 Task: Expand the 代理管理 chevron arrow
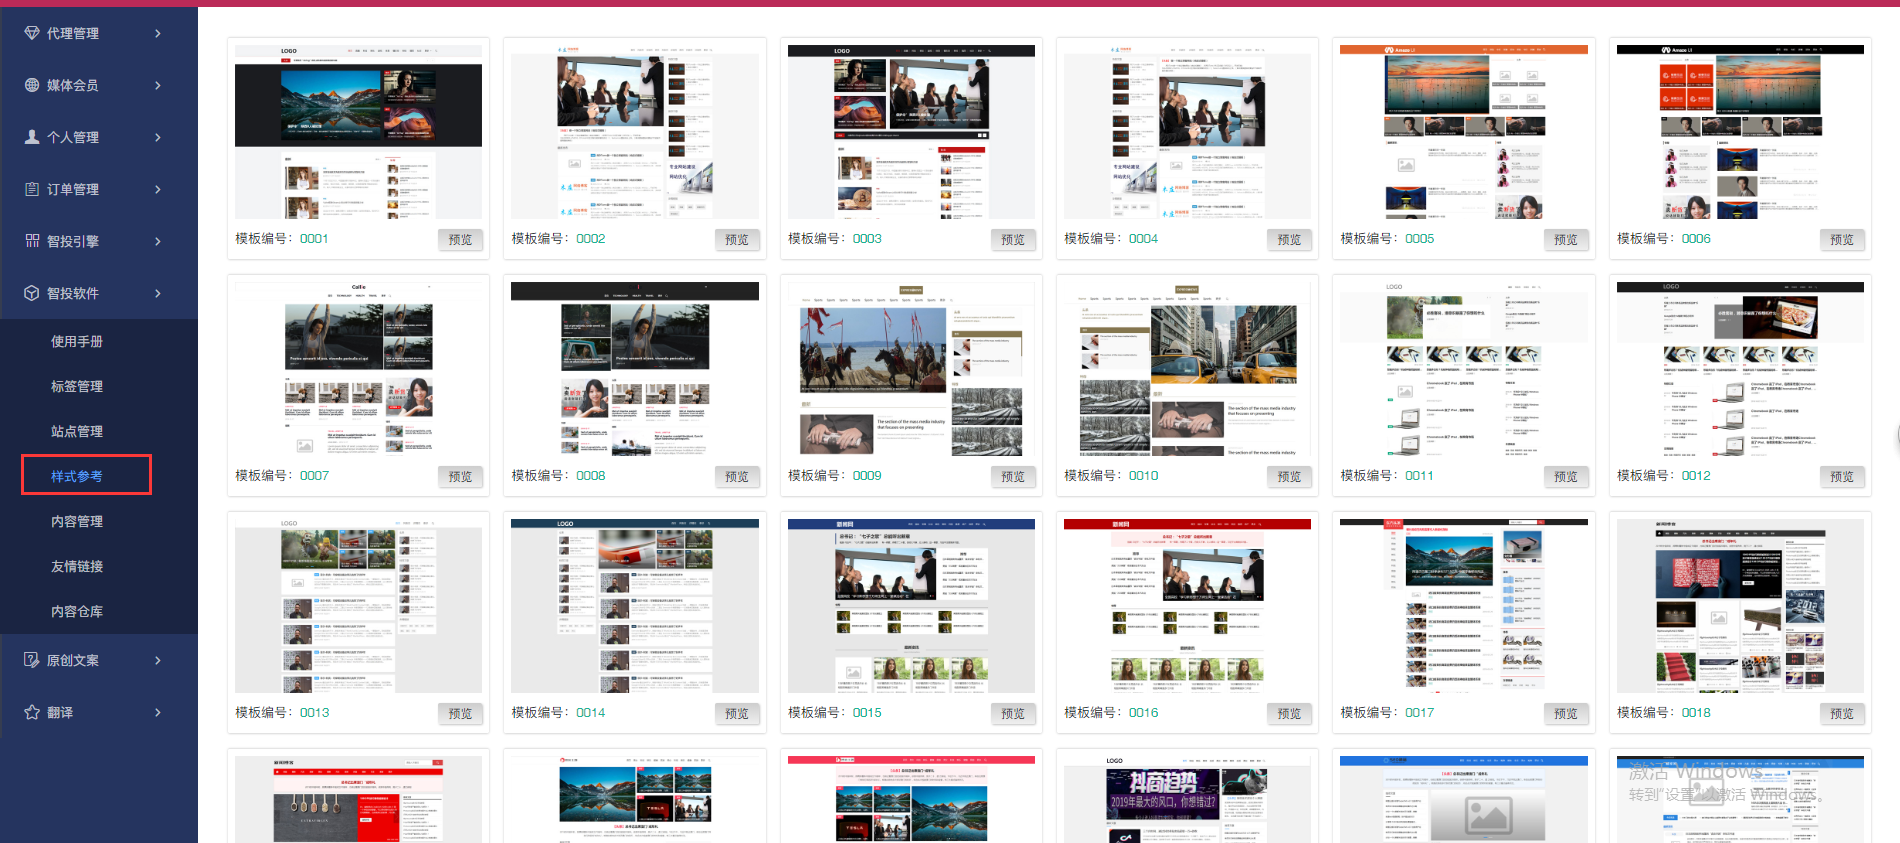158,33
